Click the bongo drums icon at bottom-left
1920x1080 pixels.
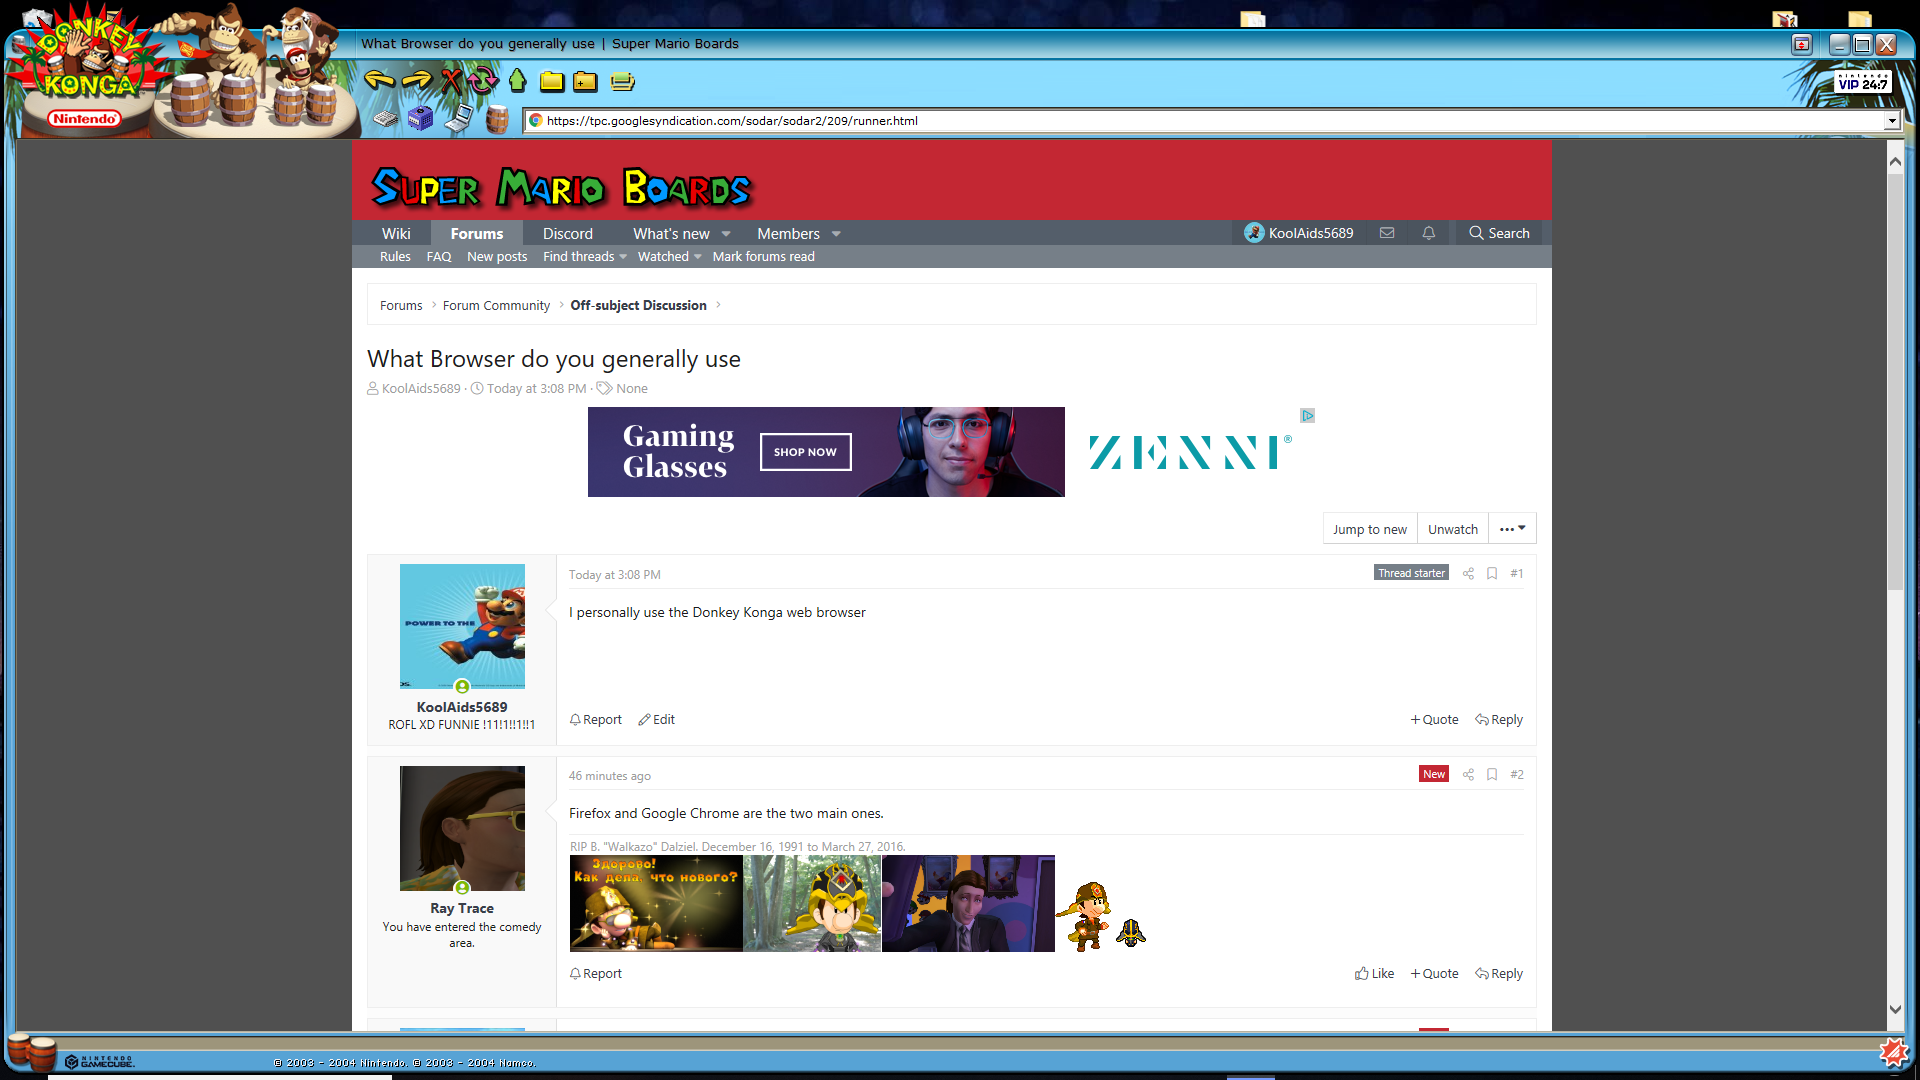(x=30, y=1052)
